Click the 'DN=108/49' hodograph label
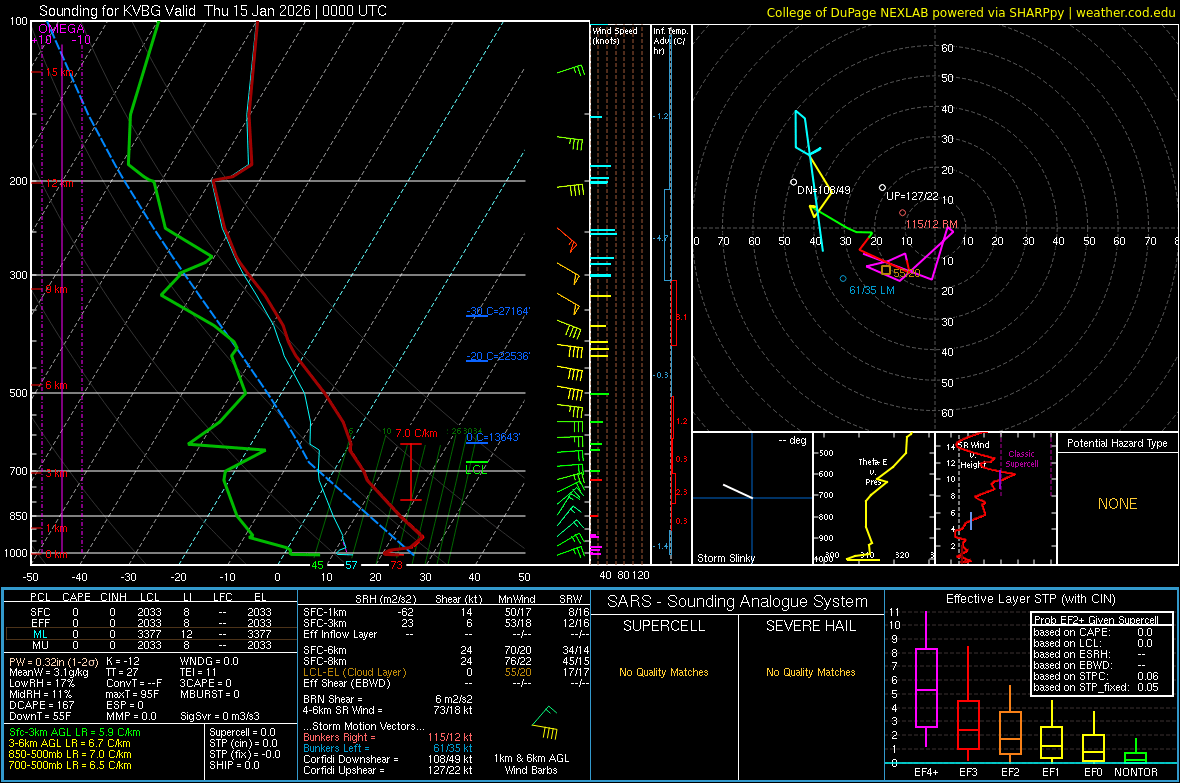The image size is (1180, 783). pos(823,190)
